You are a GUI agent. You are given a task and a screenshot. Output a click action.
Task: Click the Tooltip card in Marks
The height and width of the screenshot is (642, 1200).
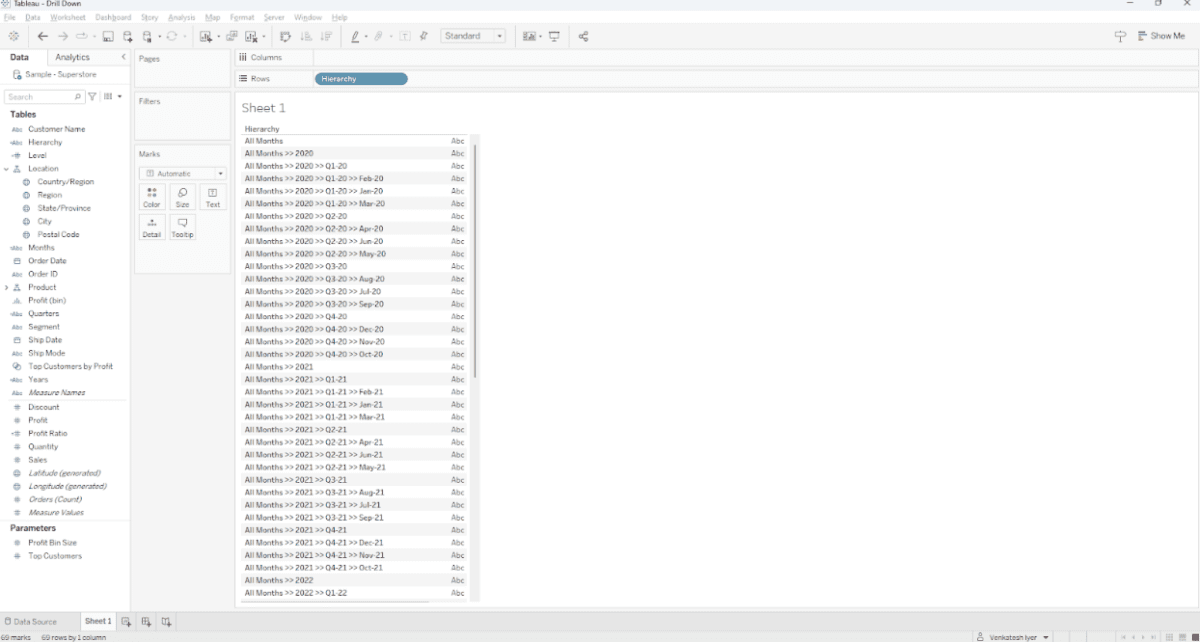click(x=182, y=227)
